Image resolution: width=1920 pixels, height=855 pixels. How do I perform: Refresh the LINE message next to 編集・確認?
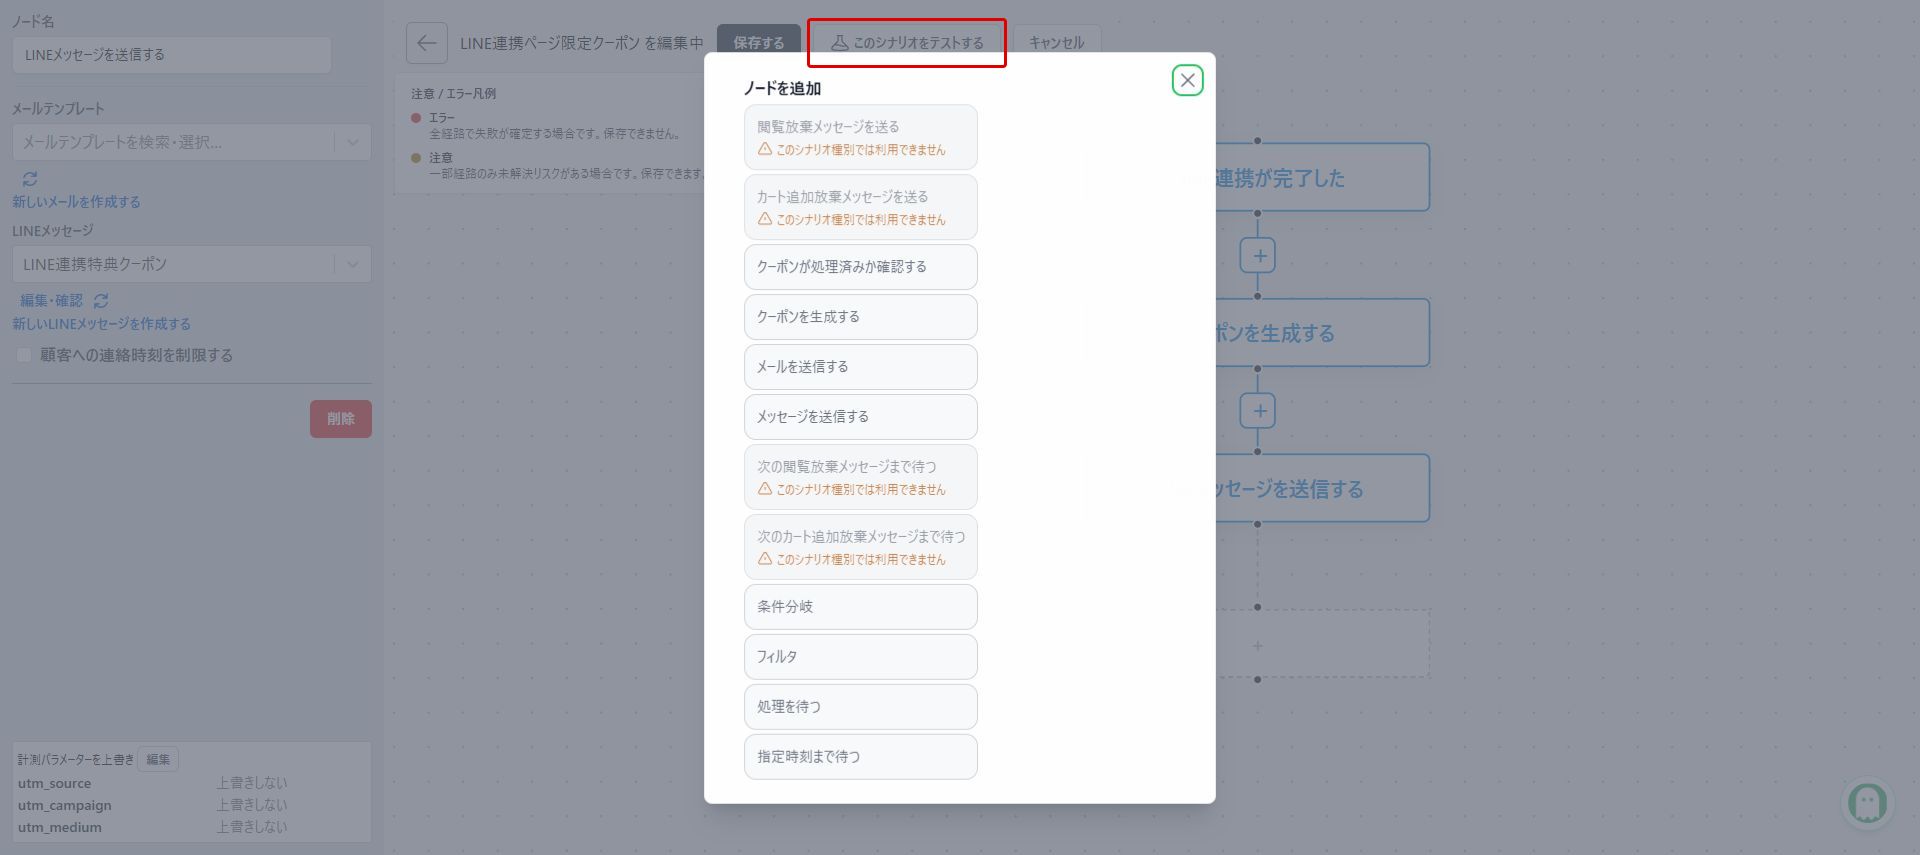click(101, 300)
